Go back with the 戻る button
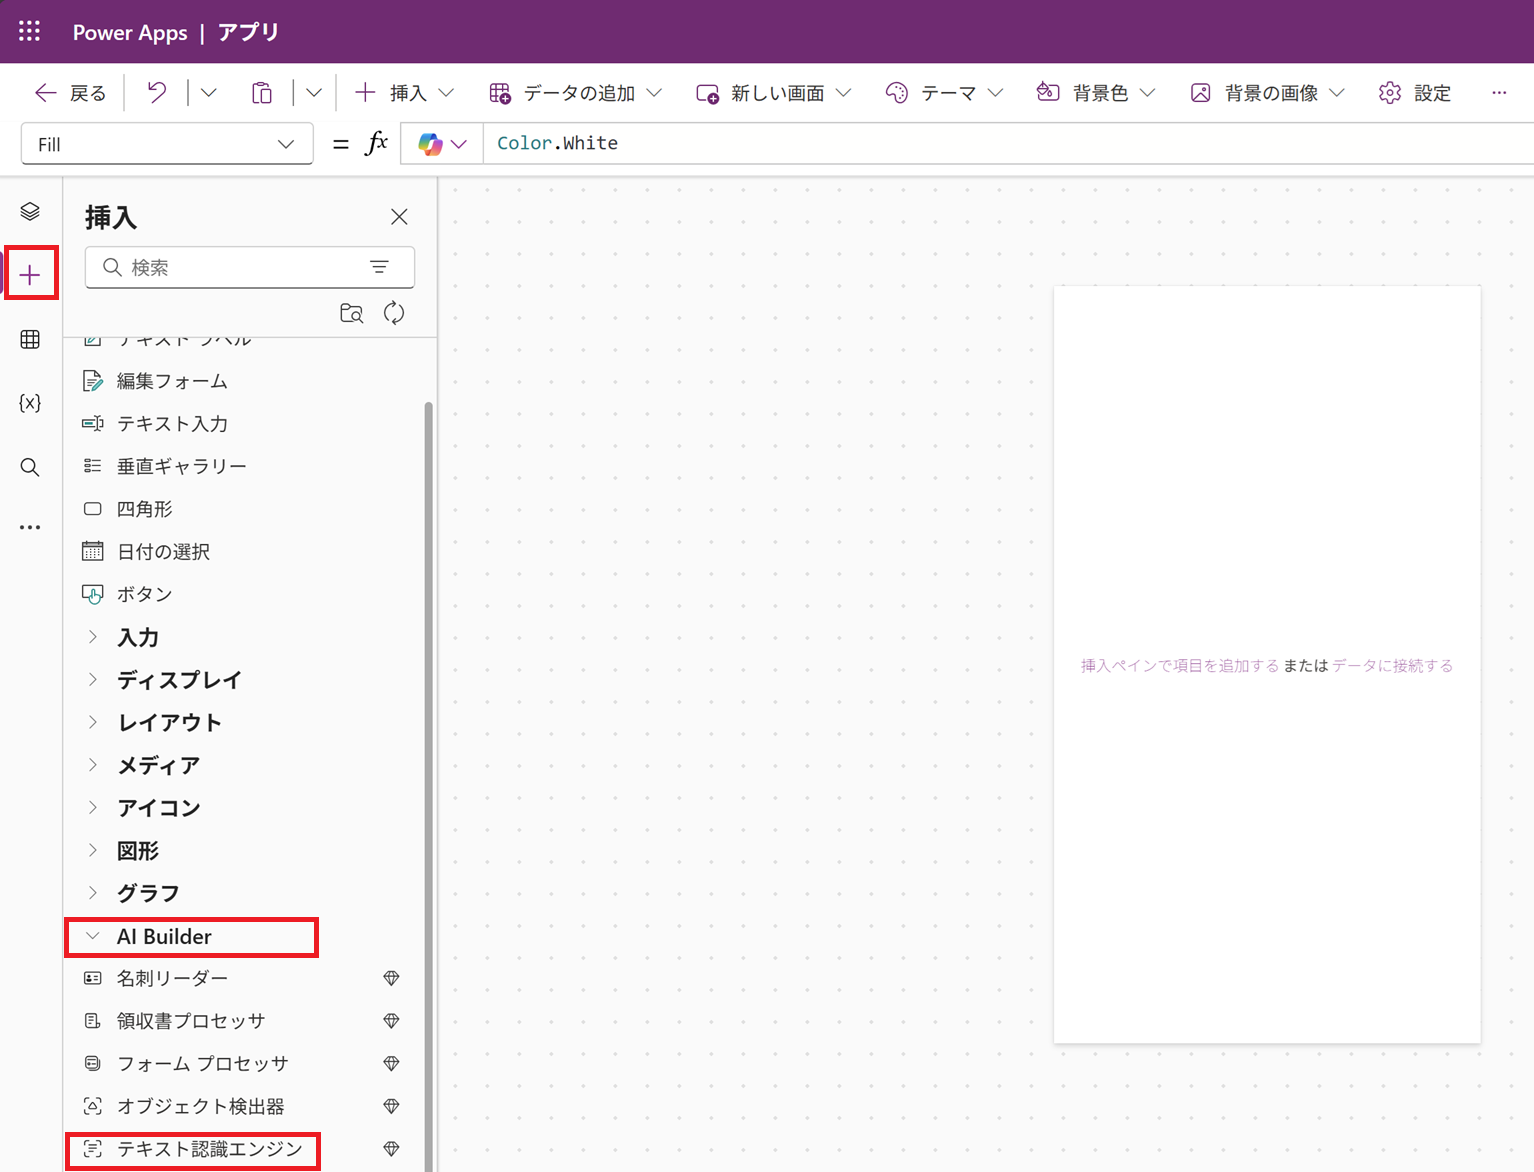1534x1172 pixels. coord(70,93)
